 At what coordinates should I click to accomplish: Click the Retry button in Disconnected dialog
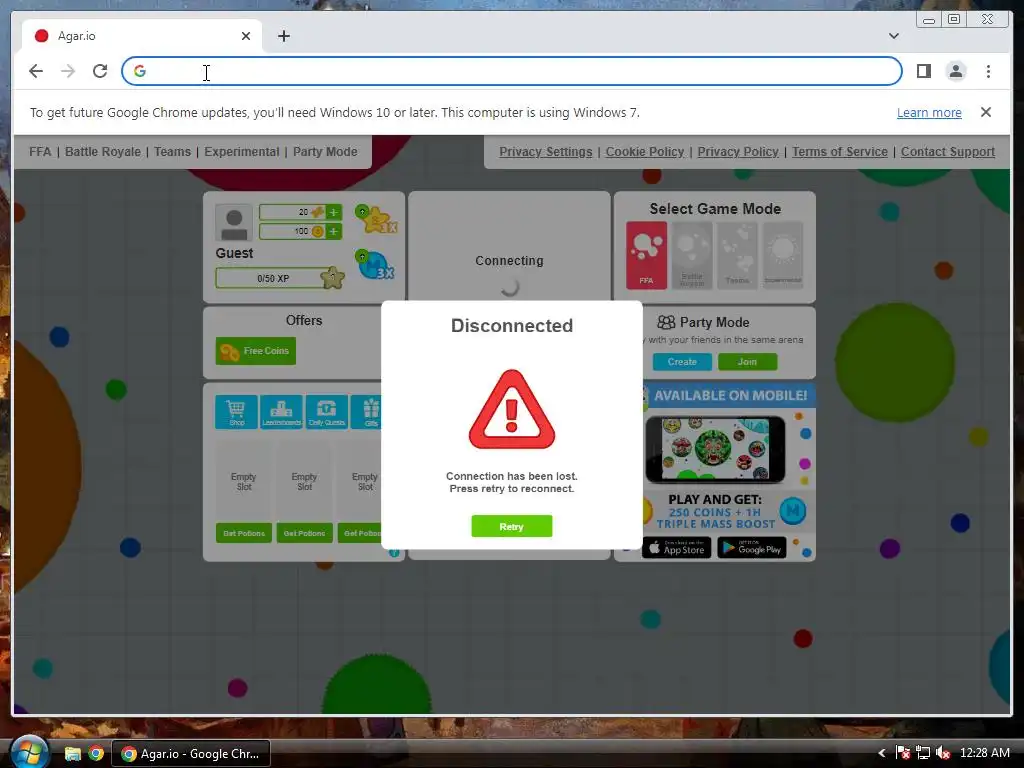coord(511,526)
